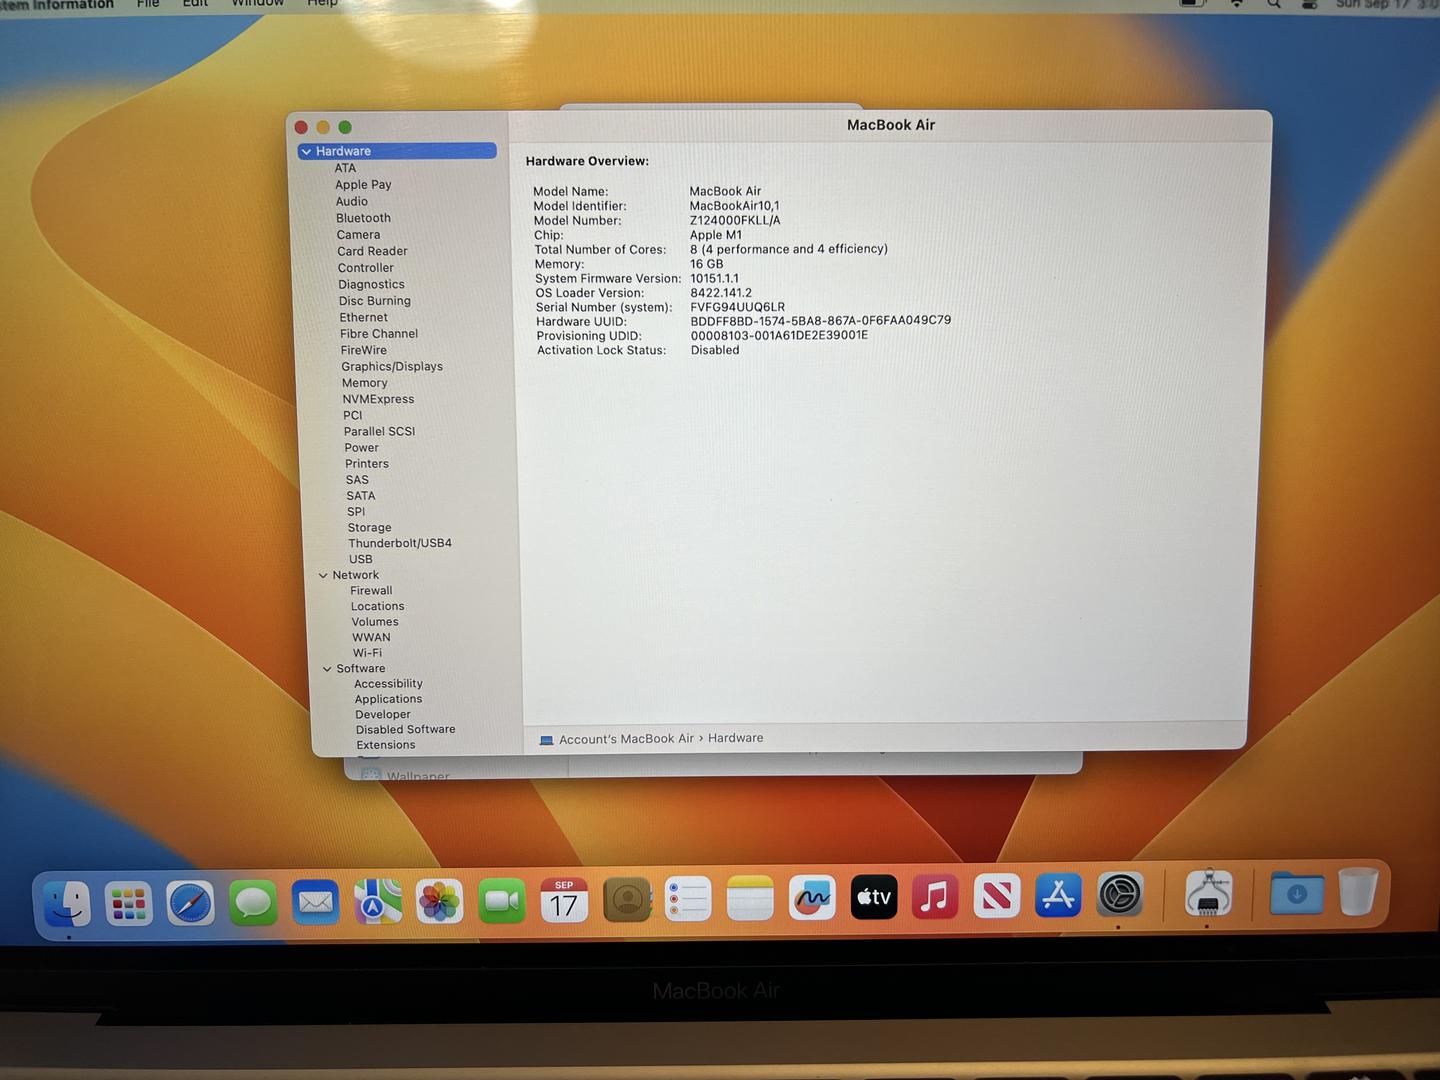Viewport: 1440px width, 1080px height.
Task: Click System Information icon in Dock
Action: coord(1208,893)
